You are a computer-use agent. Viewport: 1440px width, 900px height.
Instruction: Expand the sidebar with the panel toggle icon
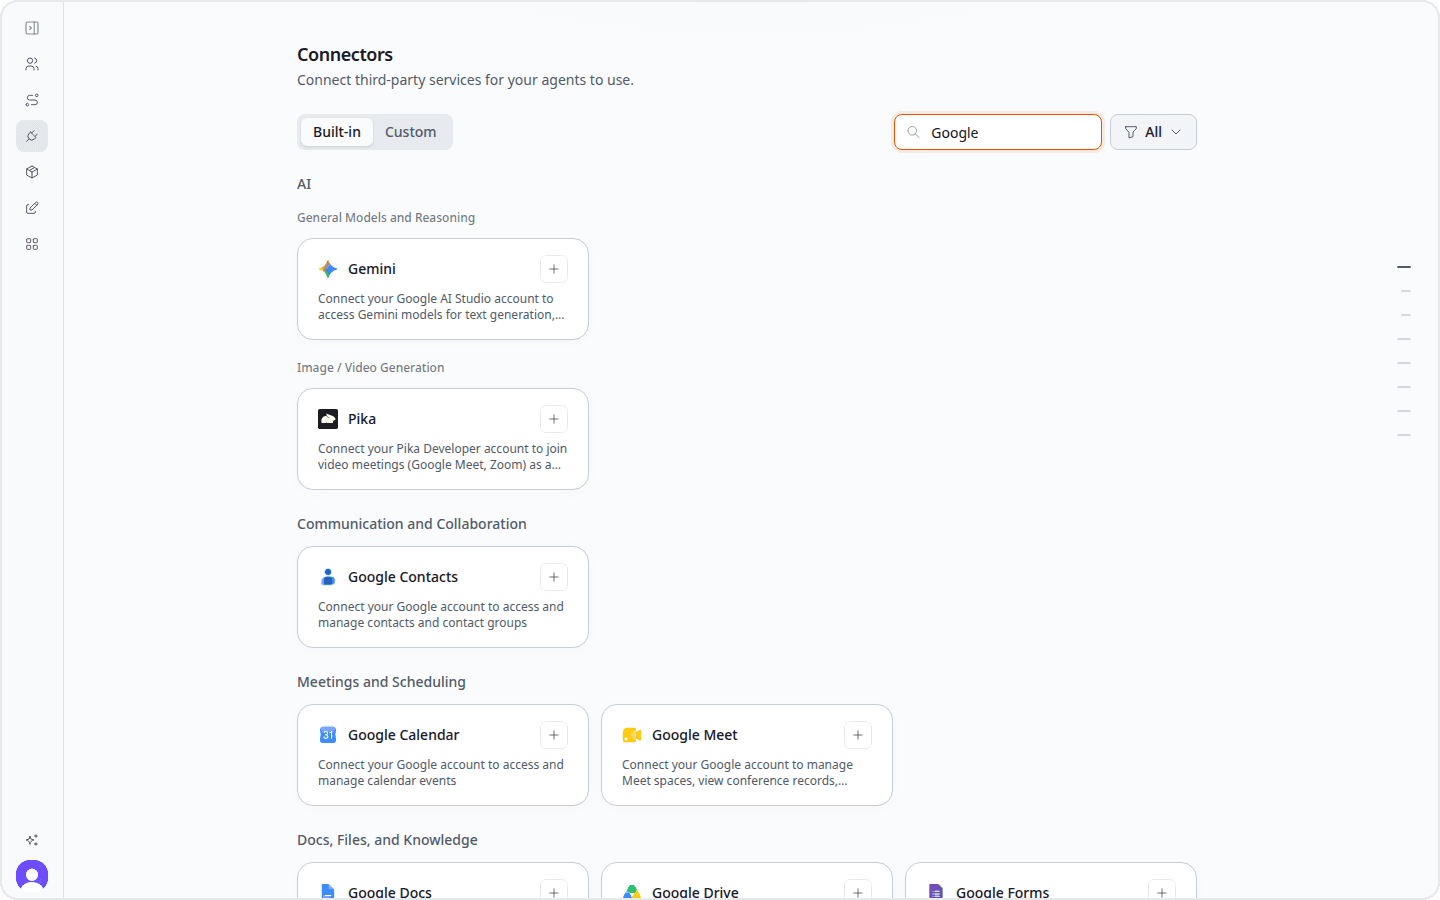pos(32,28)
